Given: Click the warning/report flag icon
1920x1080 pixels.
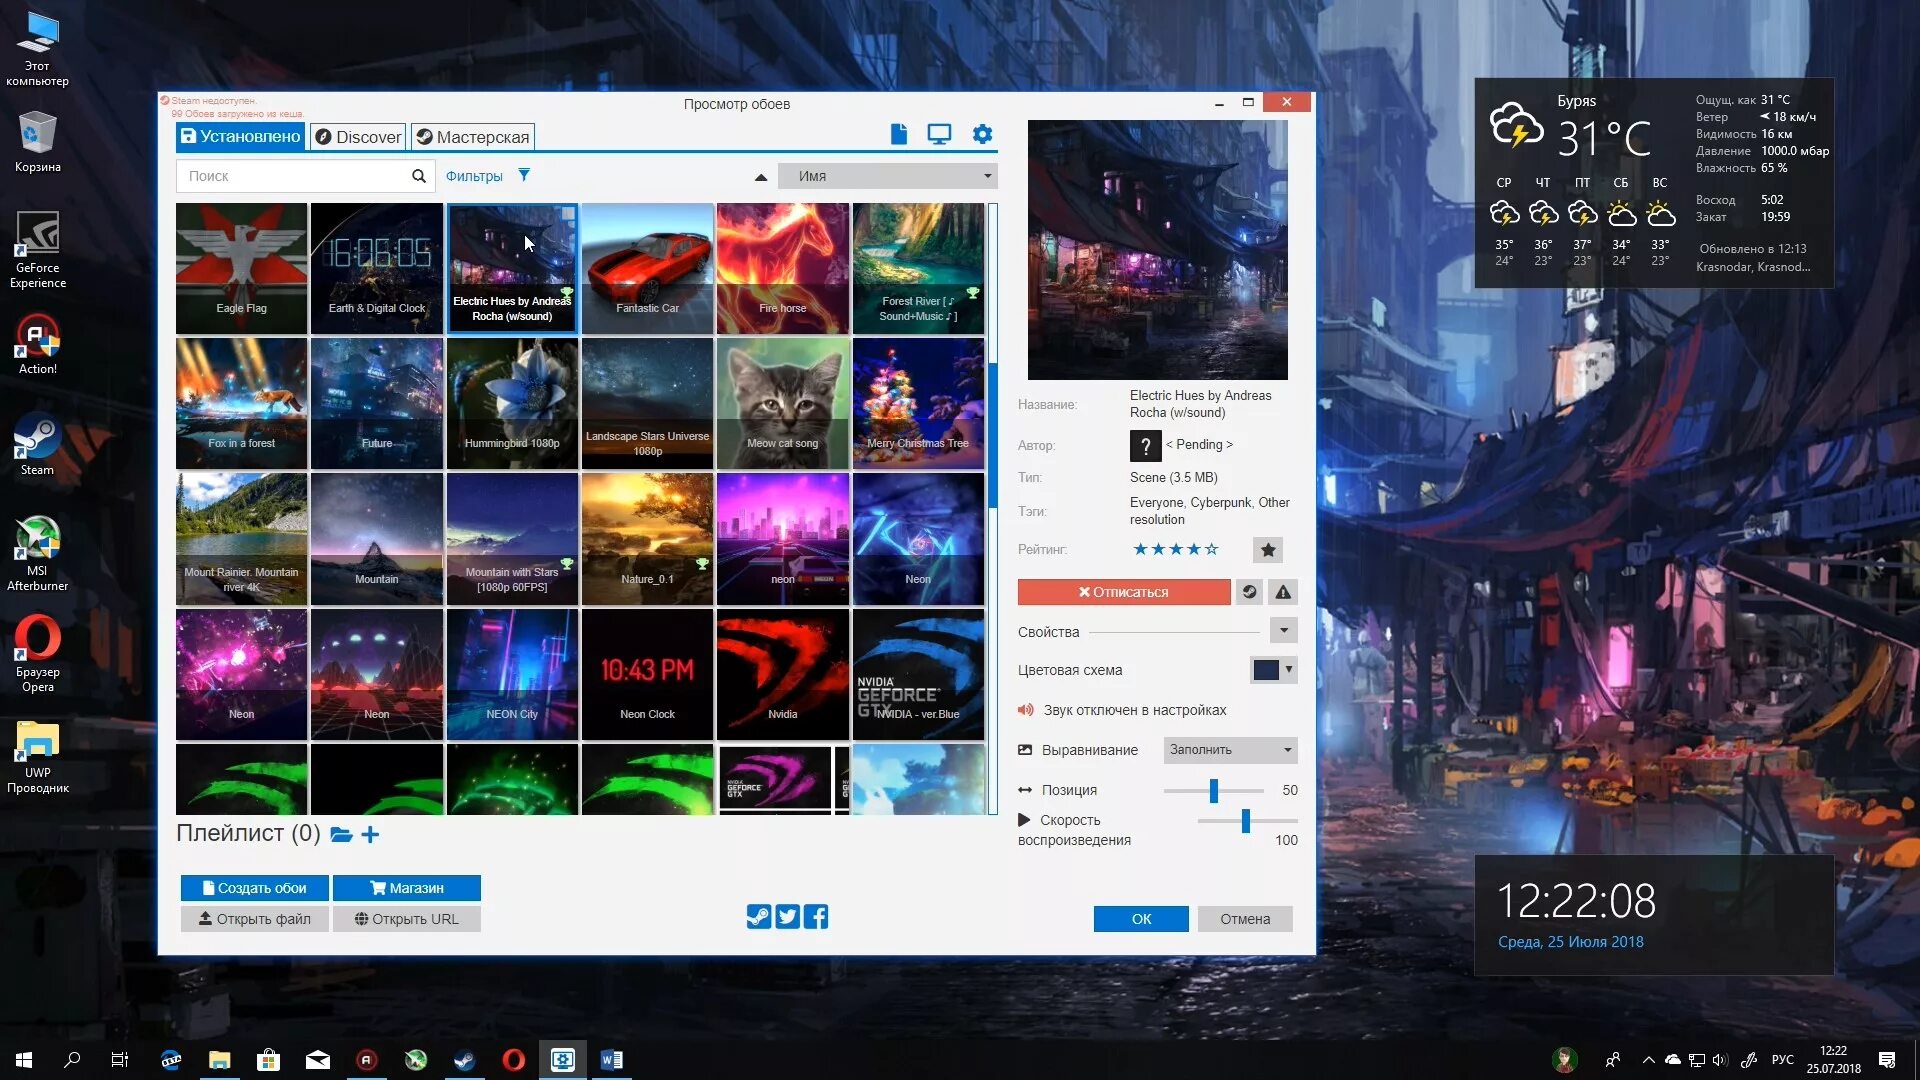Looking at the screenshot, I should [1282, 591].
